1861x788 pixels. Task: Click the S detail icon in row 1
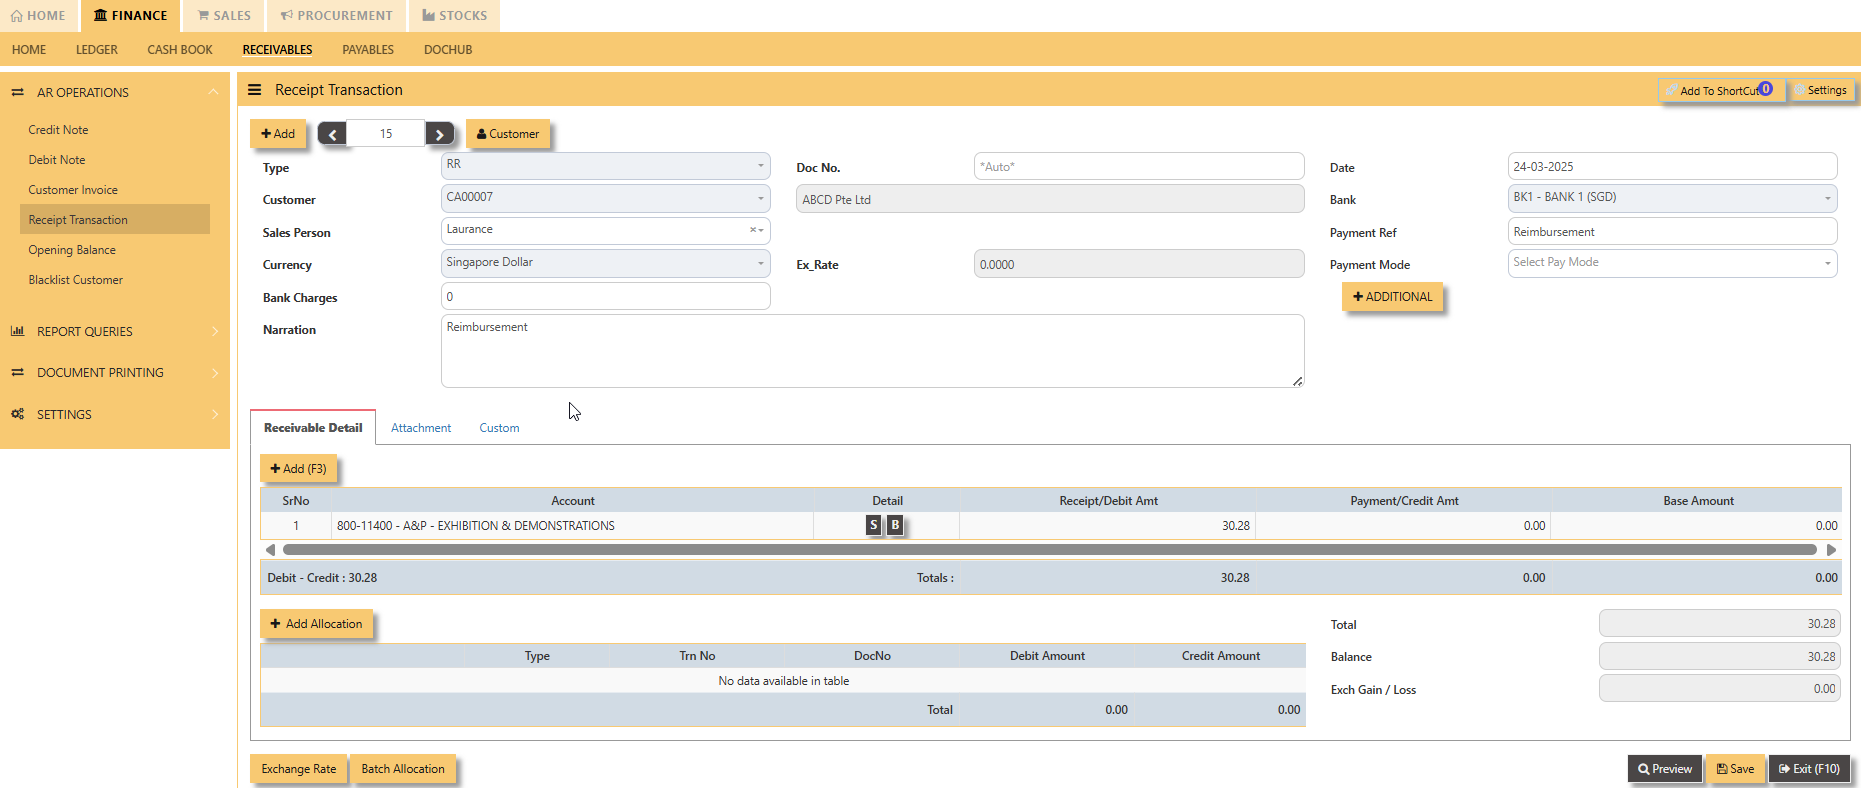[874, 525]
